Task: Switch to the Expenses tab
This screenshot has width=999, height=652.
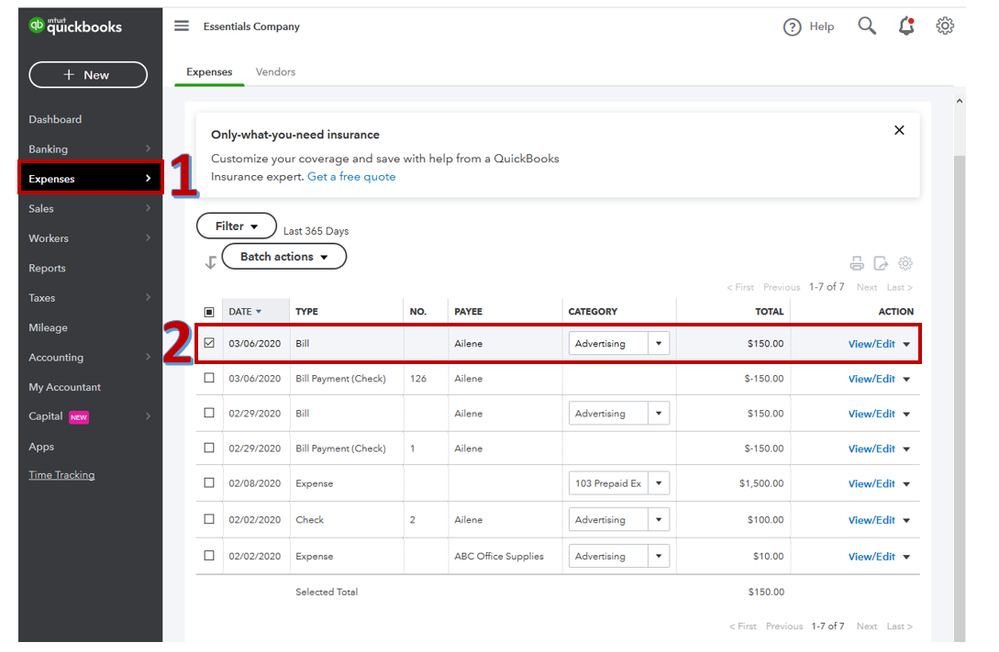Action: [x=209, y=72]
